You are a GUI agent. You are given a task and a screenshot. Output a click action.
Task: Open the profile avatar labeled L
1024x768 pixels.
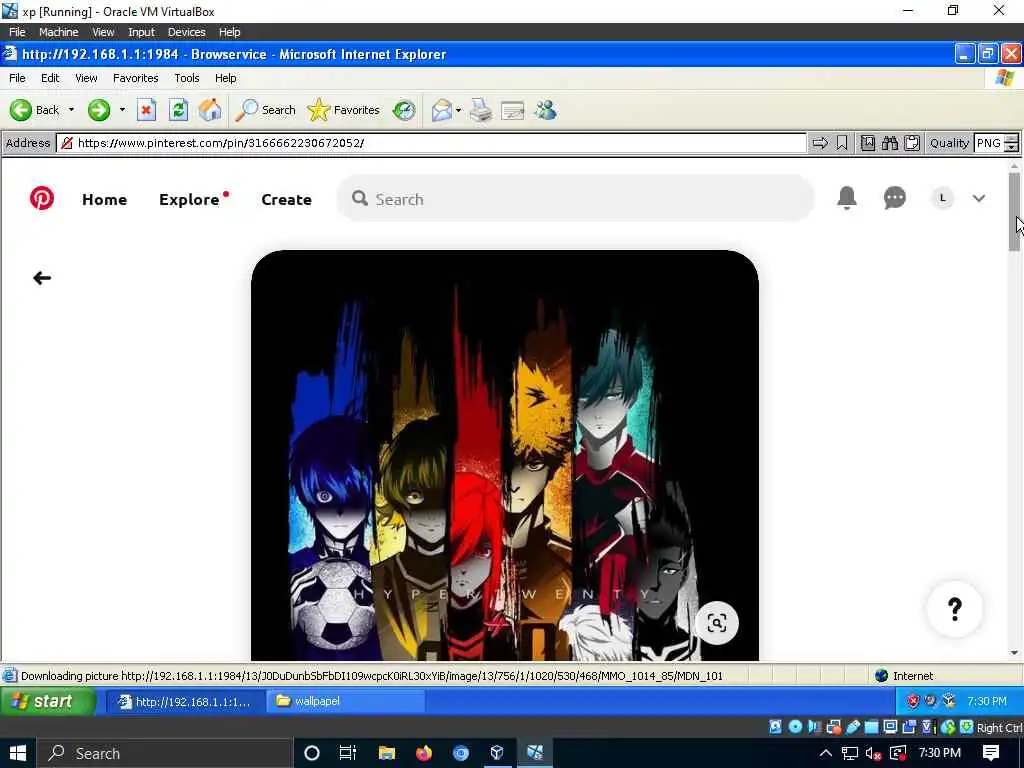942,198
